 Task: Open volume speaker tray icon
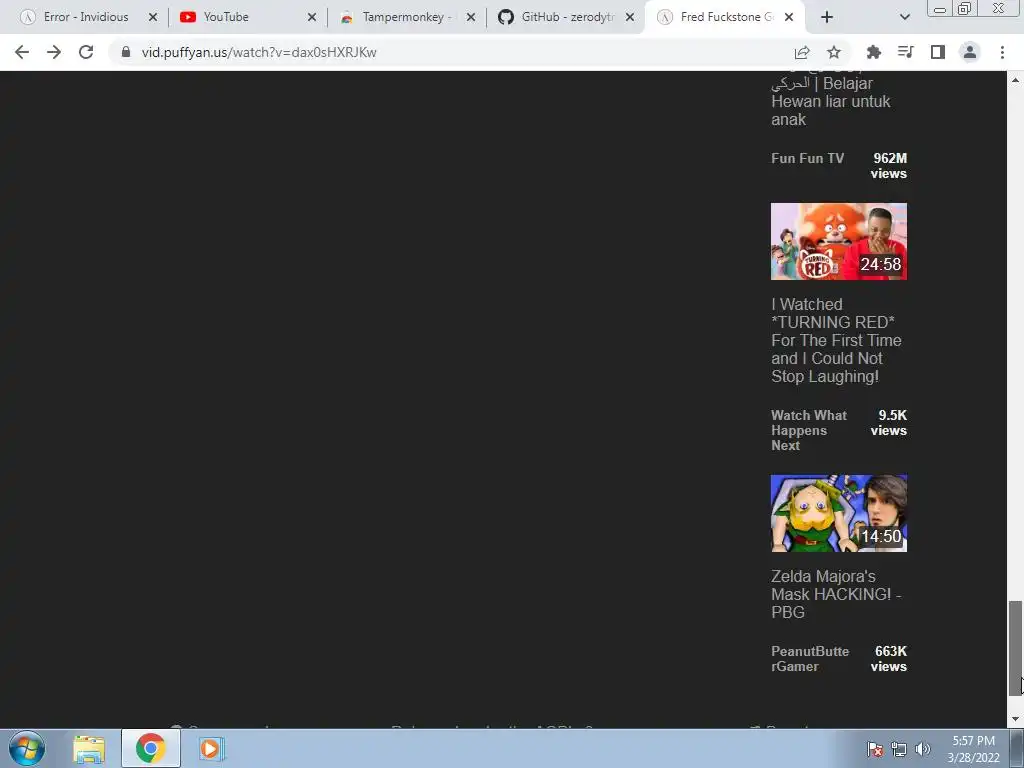pyautogui.click(x=923, y=749)
